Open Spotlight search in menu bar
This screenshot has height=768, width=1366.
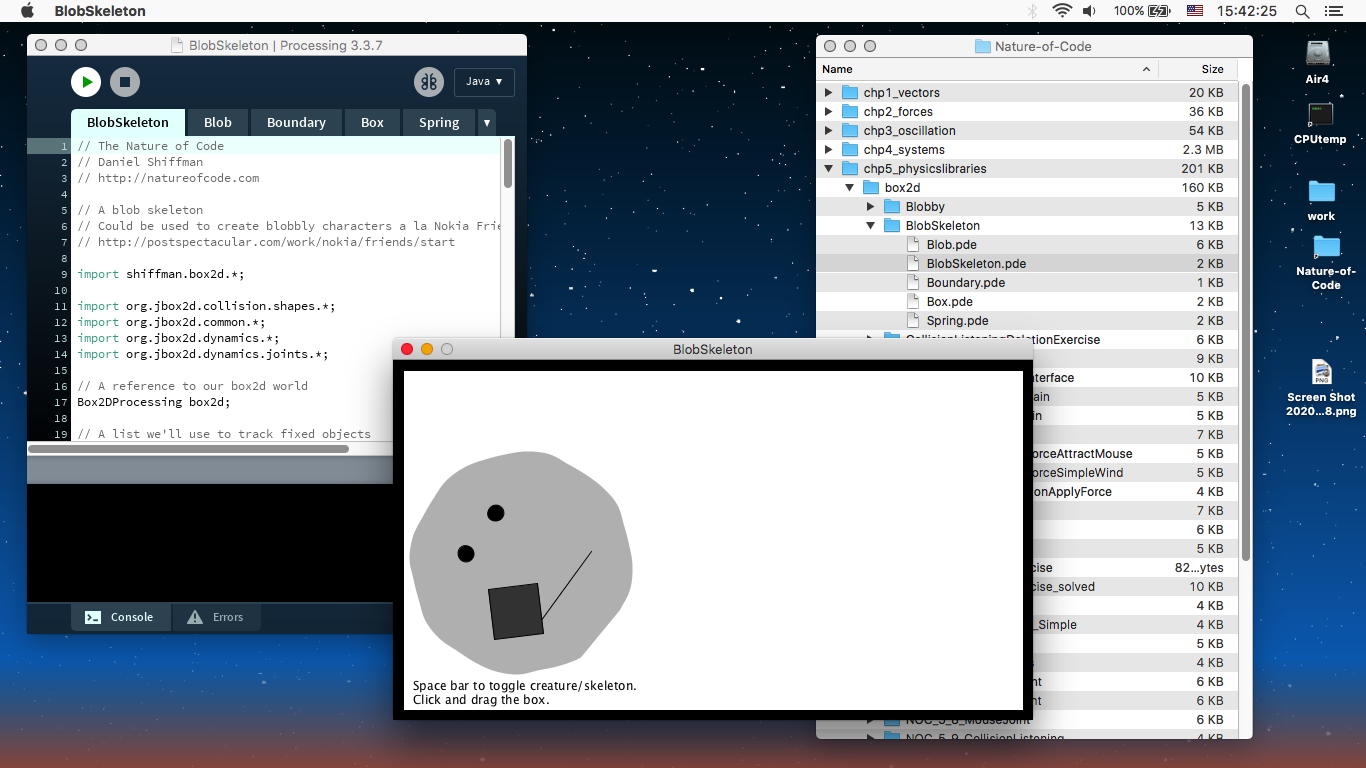pos(1302,11)
